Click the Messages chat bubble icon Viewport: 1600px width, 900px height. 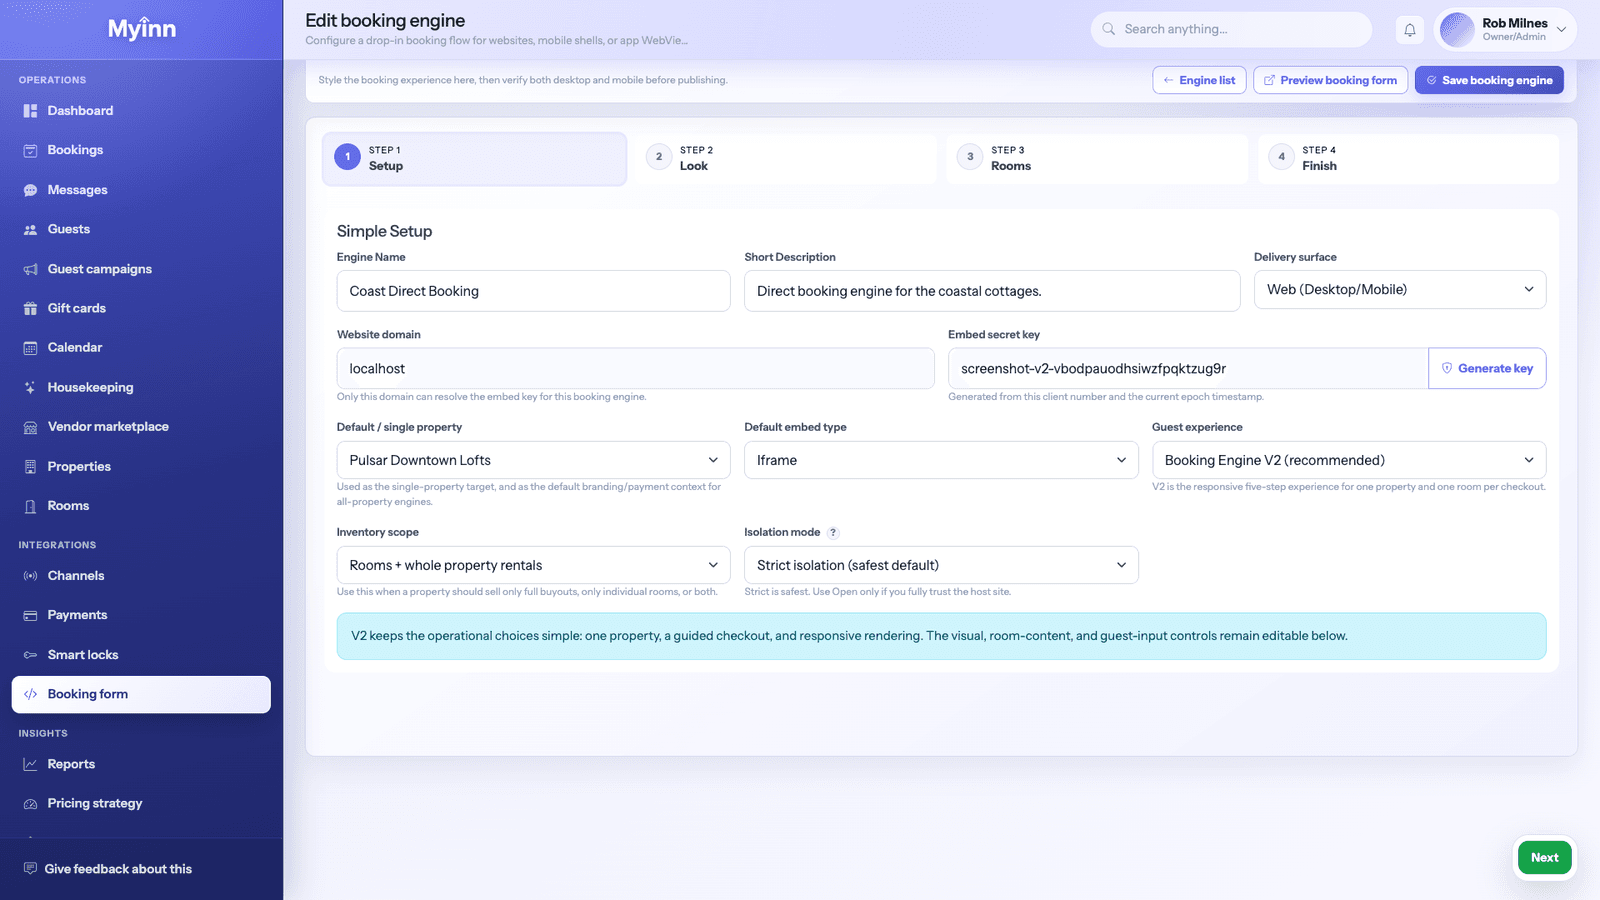coord(30,190)
